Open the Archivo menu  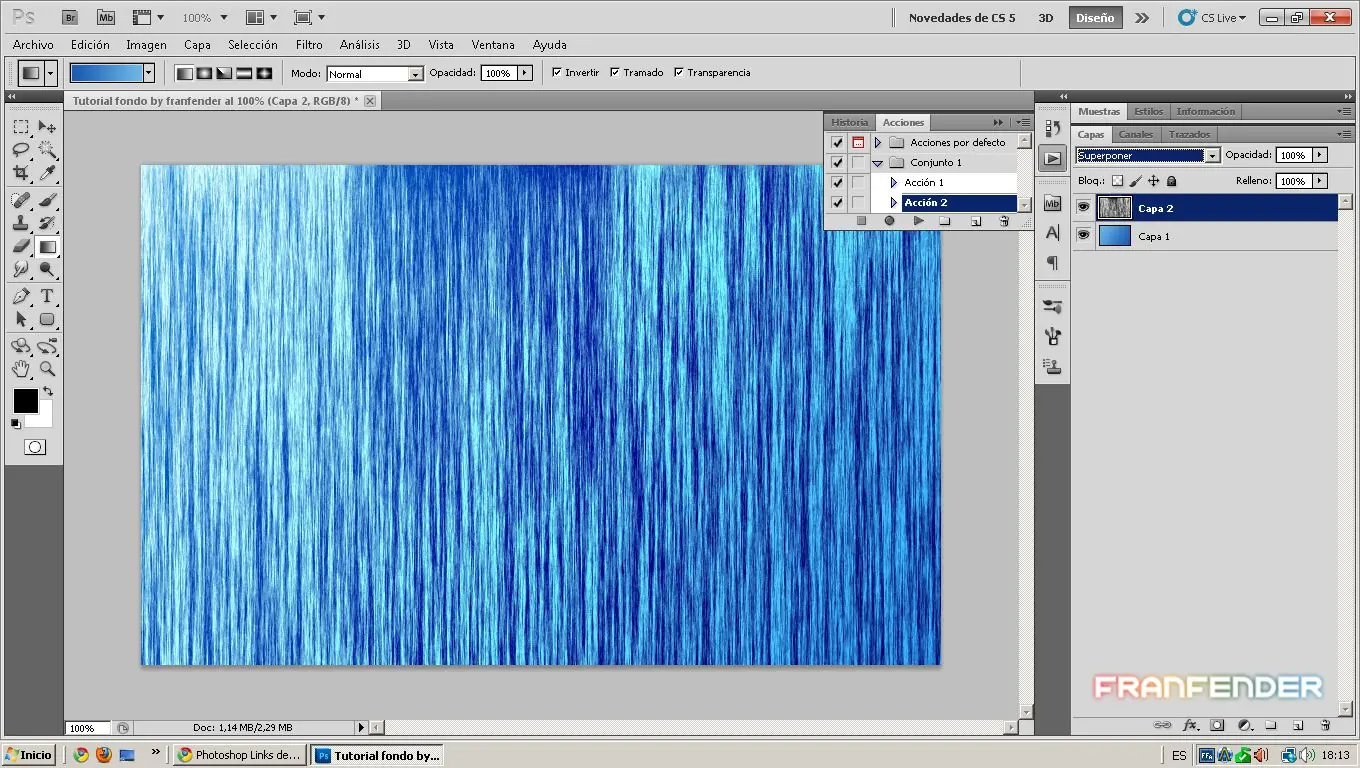(x=33, y=45)
